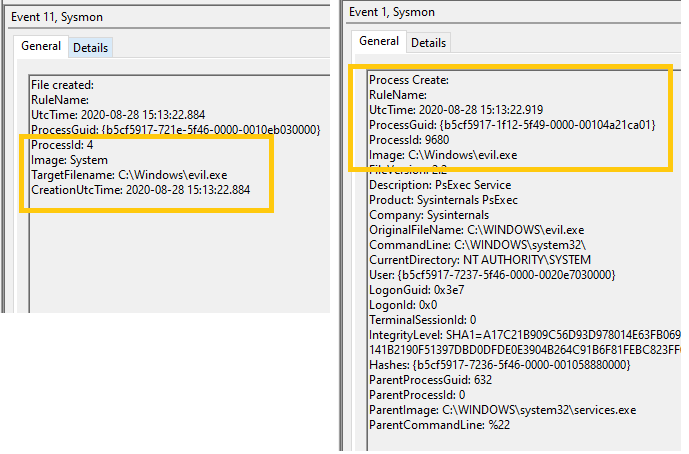Click the 'File created:' line
689x454 pixels.
coord(62,85)
